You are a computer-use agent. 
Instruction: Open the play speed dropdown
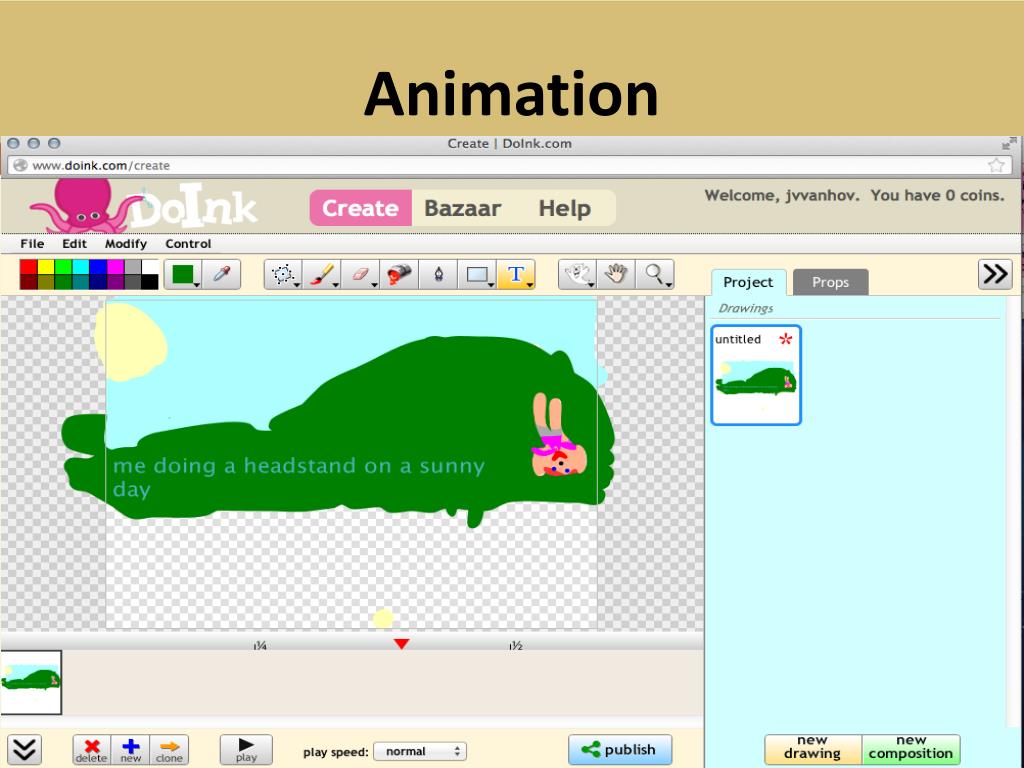(421, 752)
